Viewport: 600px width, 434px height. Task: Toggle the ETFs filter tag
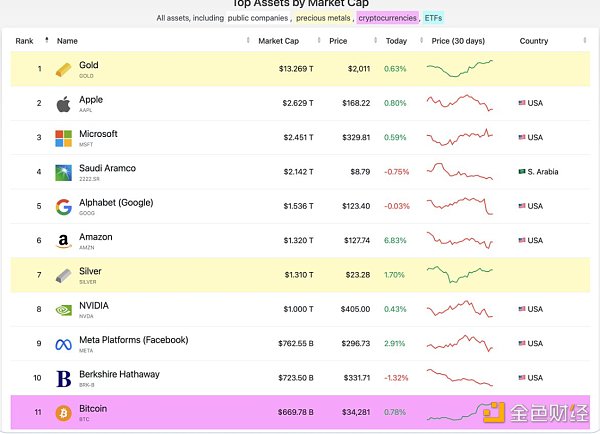pyautogui.click(x=433, y=18)
